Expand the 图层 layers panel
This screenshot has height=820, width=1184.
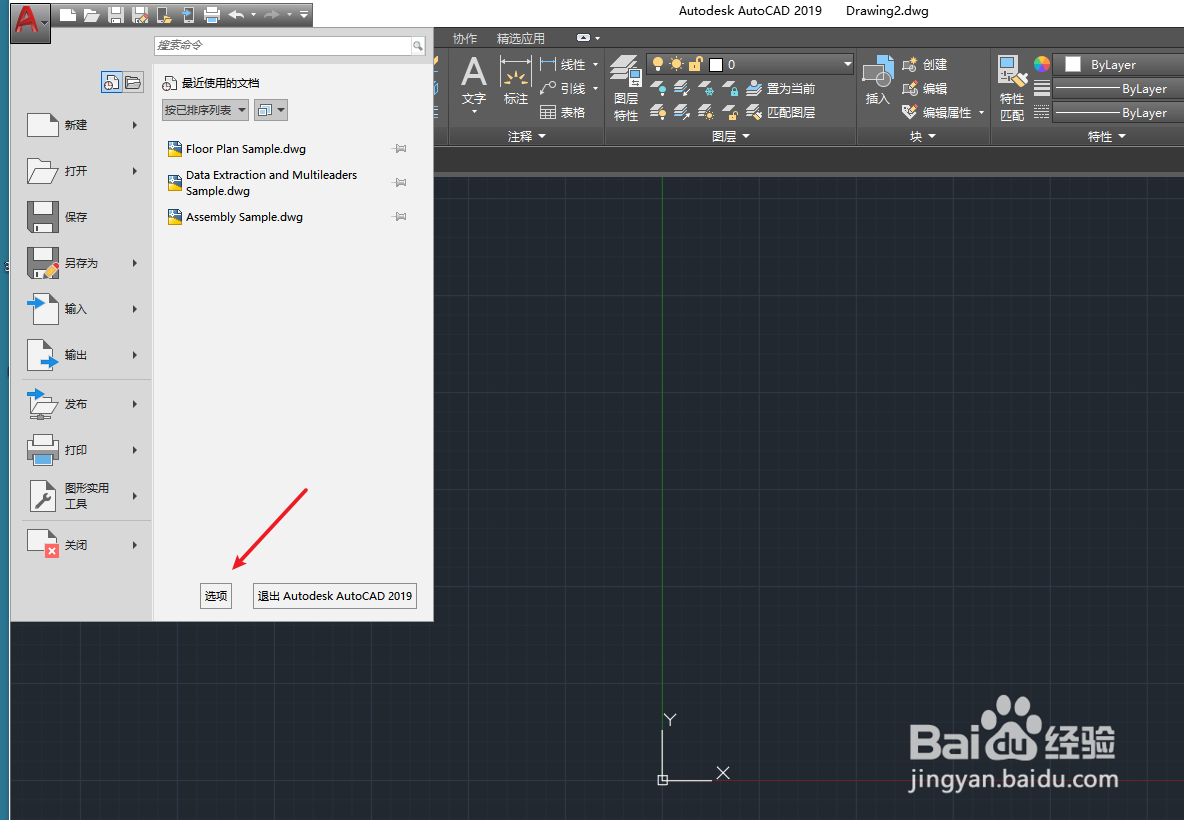click(731, 136)
